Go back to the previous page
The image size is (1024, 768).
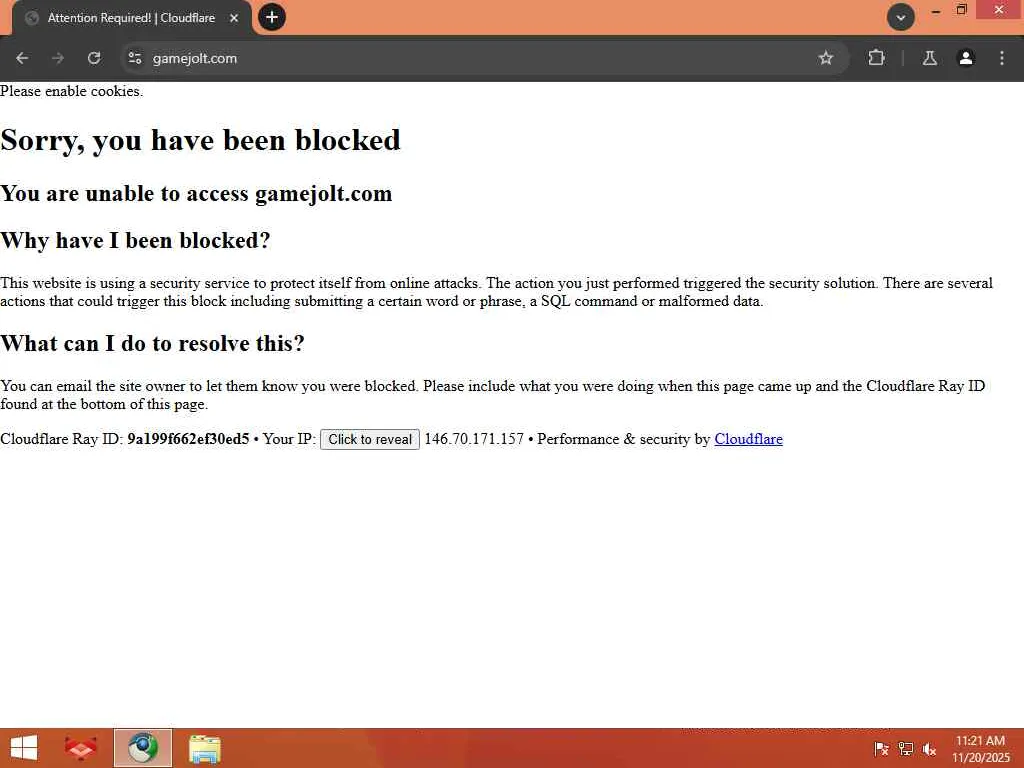pos(22,58)
